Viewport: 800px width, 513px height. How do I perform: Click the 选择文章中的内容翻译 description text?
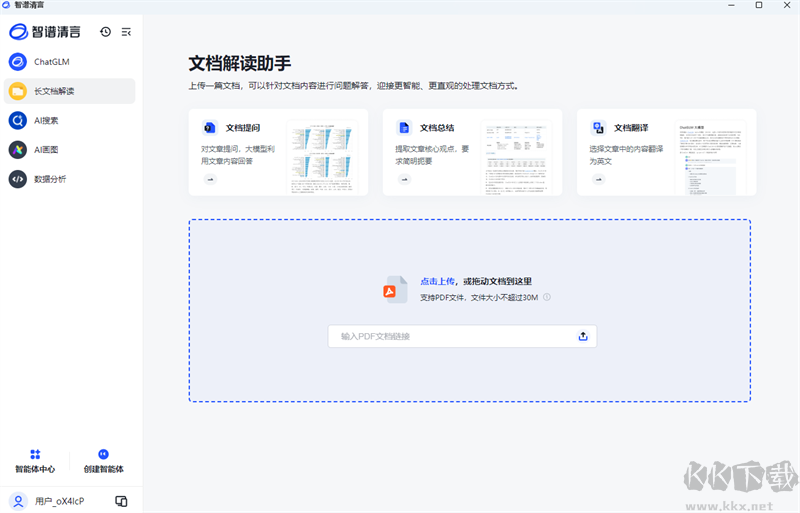click(x=626, y=155)
